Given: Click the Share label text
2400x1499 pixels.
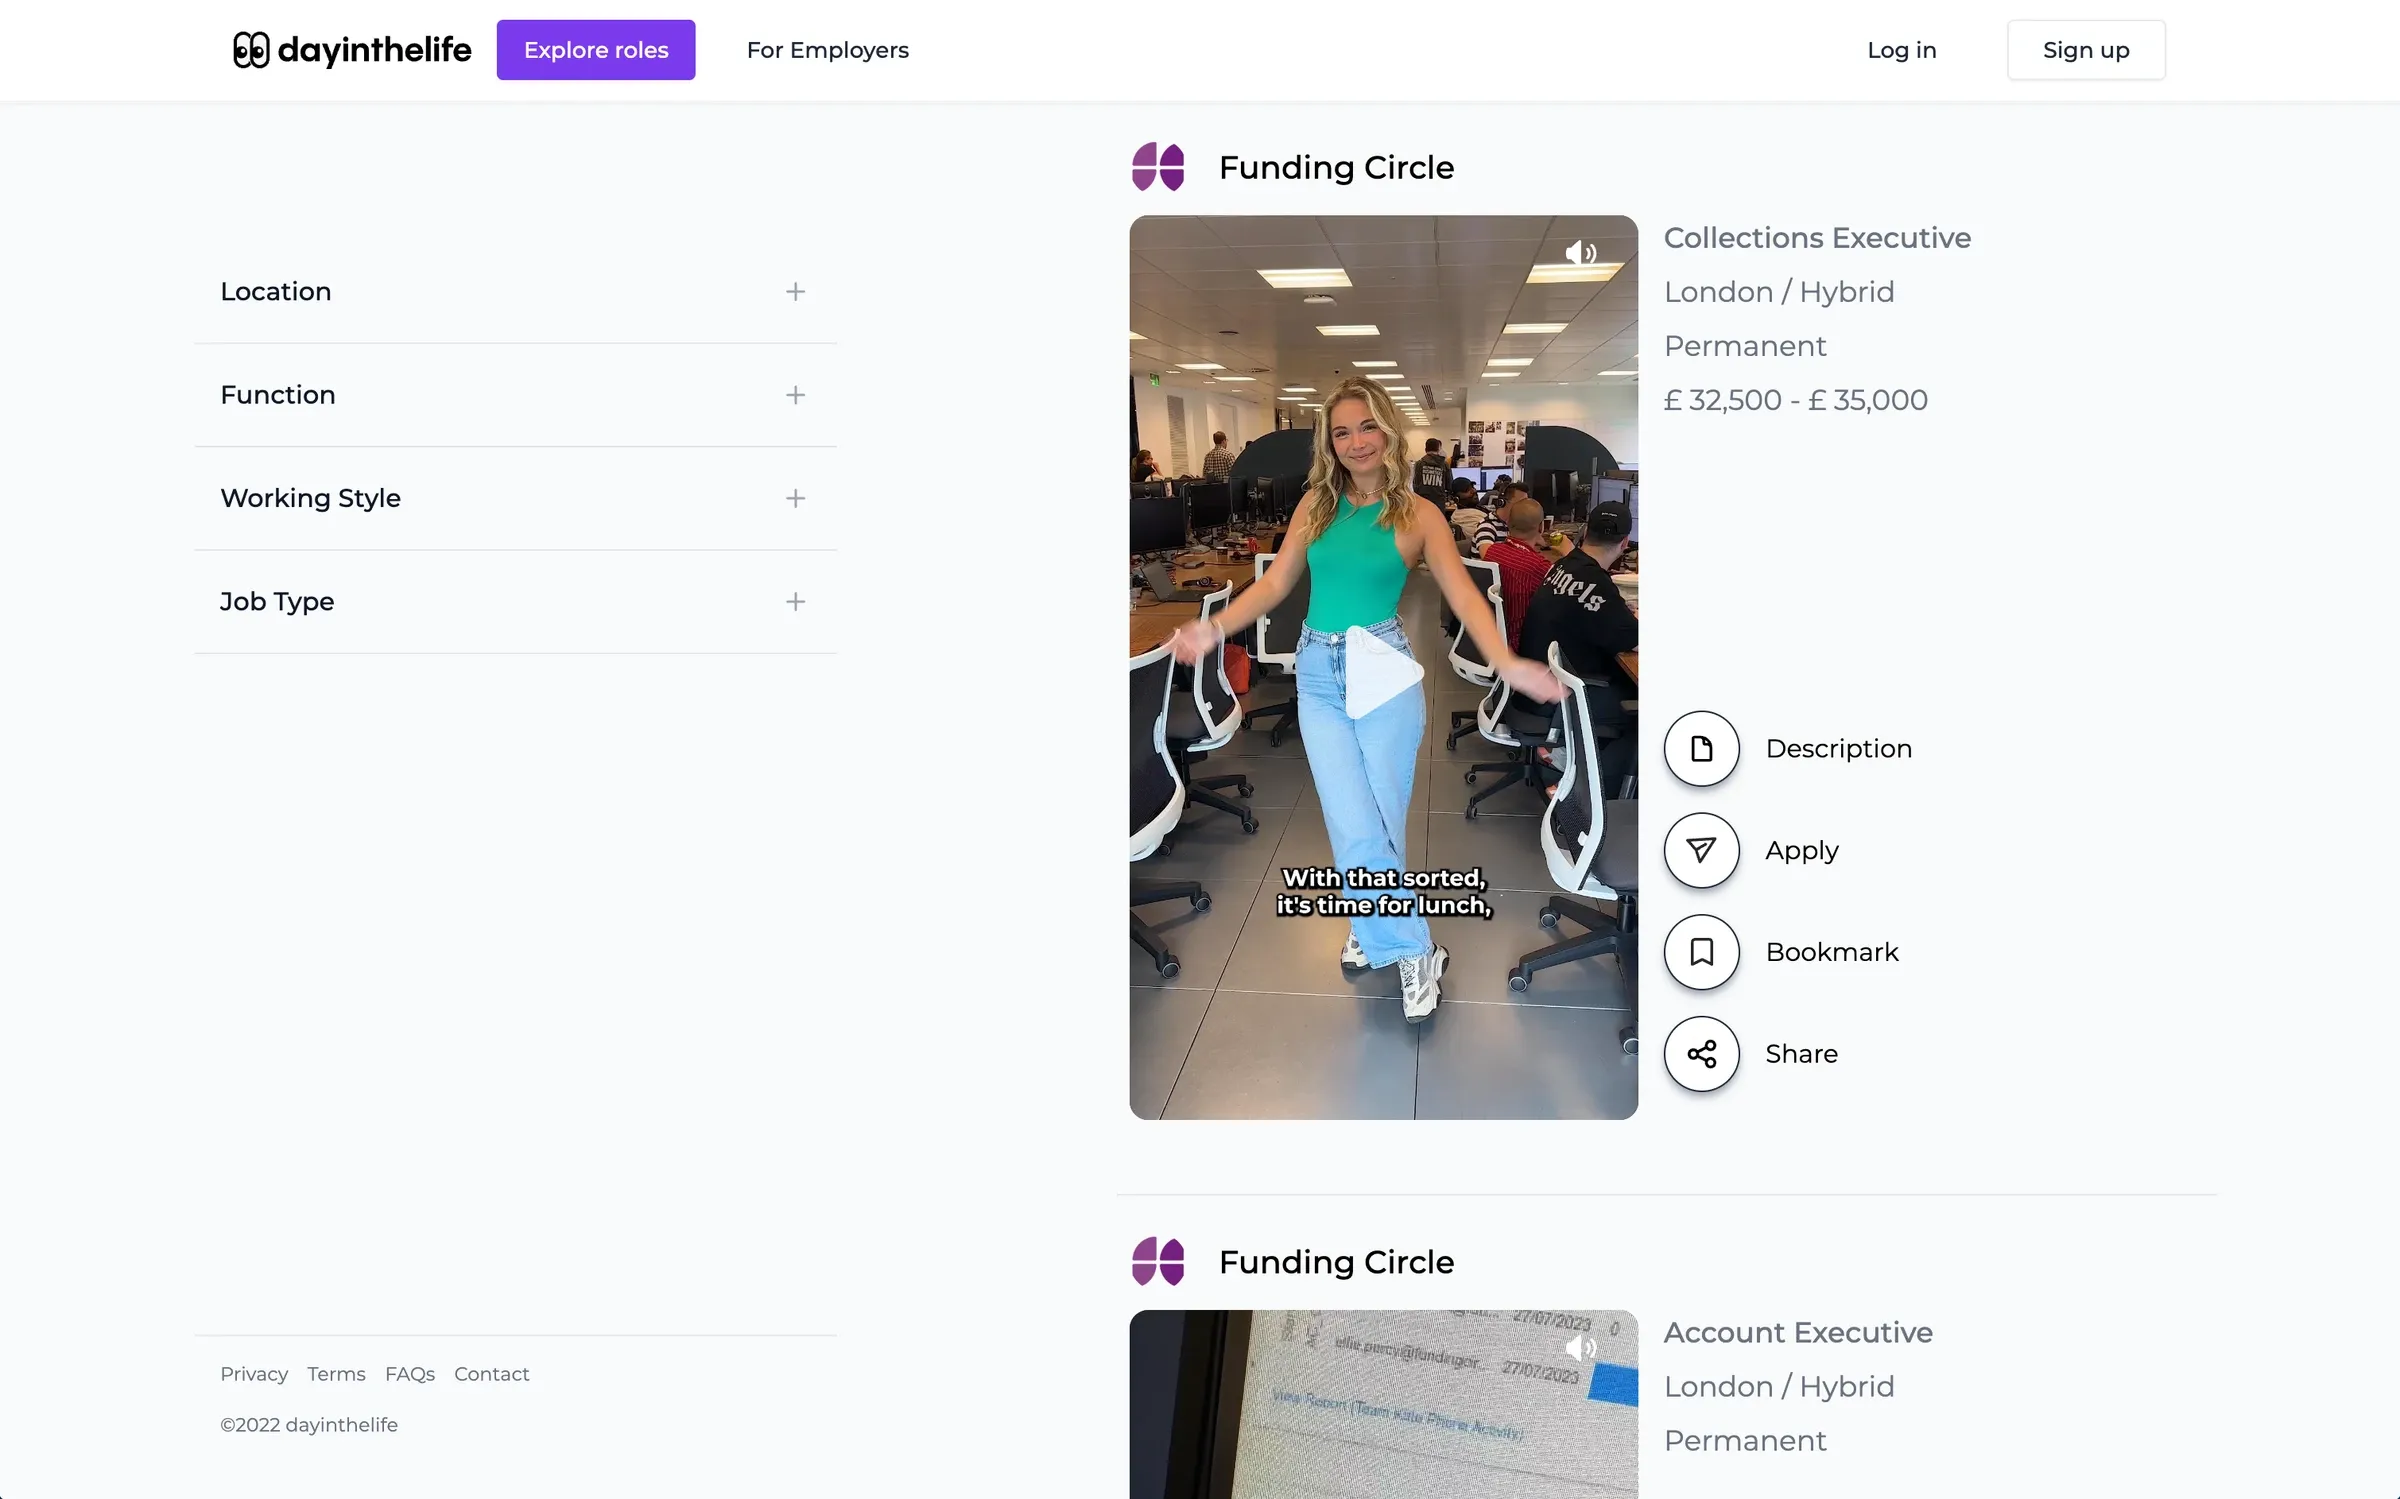Looking at the screenshot, I should pyautogui.click(x=1801, y=1054).
